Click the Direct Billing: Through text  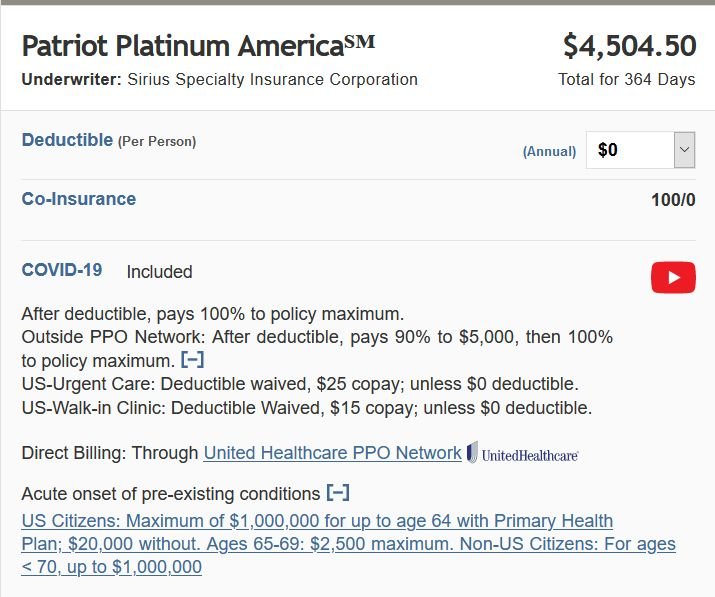pyautogui.click(x=110, y=453)
